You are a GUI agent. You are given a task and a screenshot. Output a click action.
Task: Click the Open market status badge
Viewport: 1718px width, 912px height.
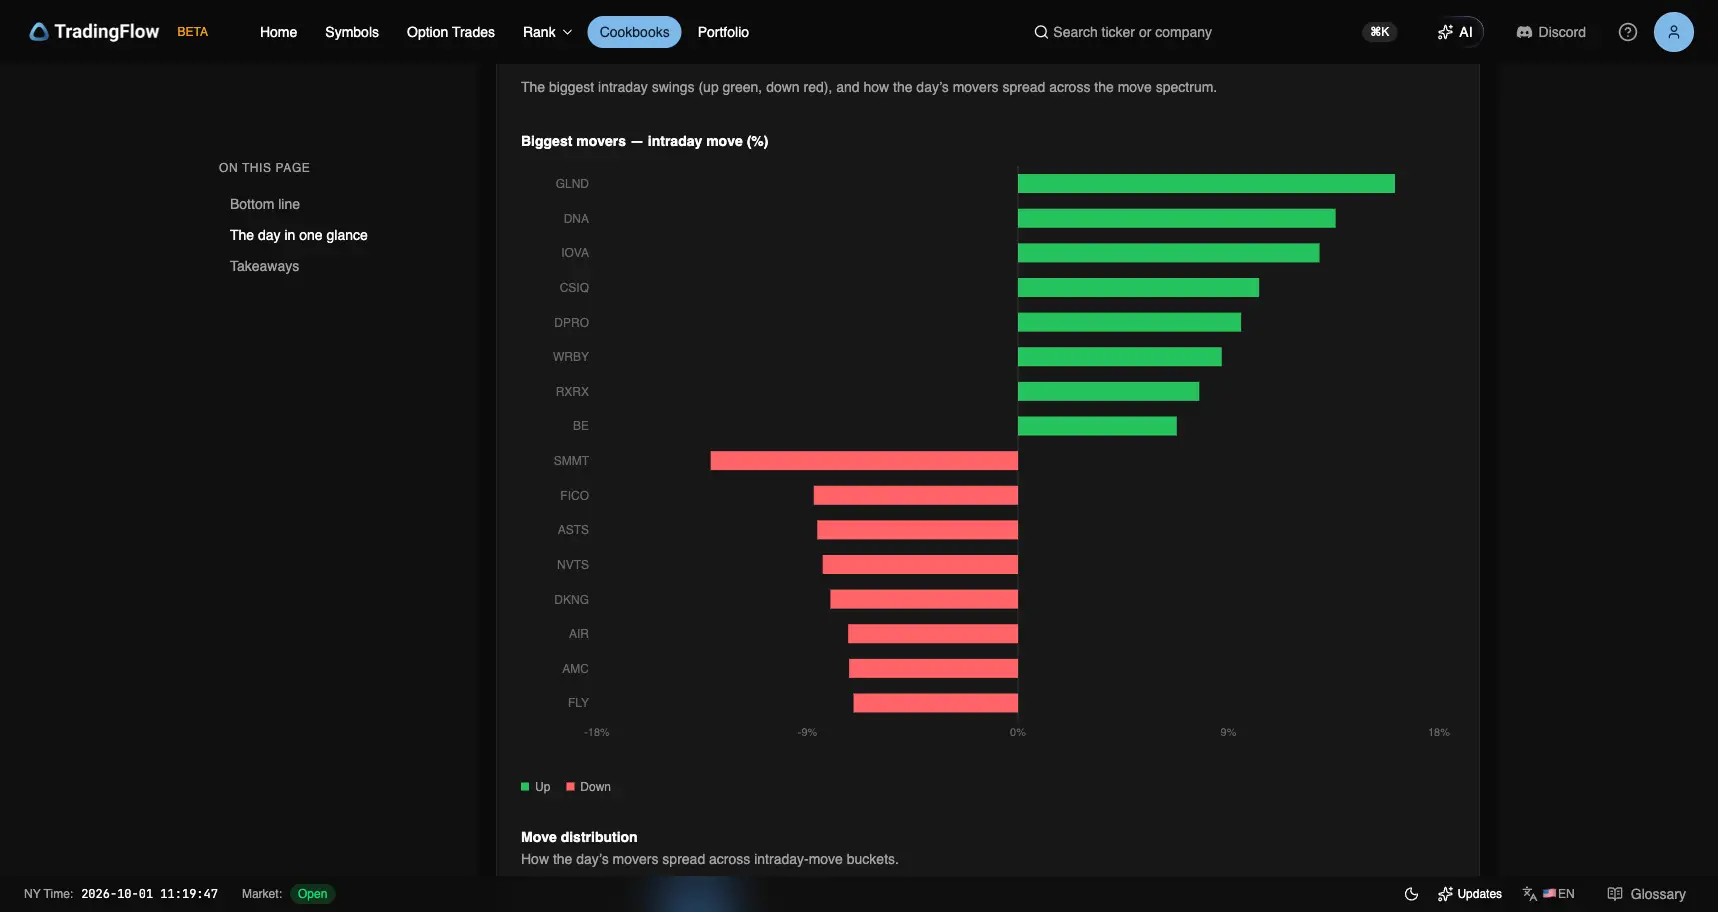click(313, 894)
